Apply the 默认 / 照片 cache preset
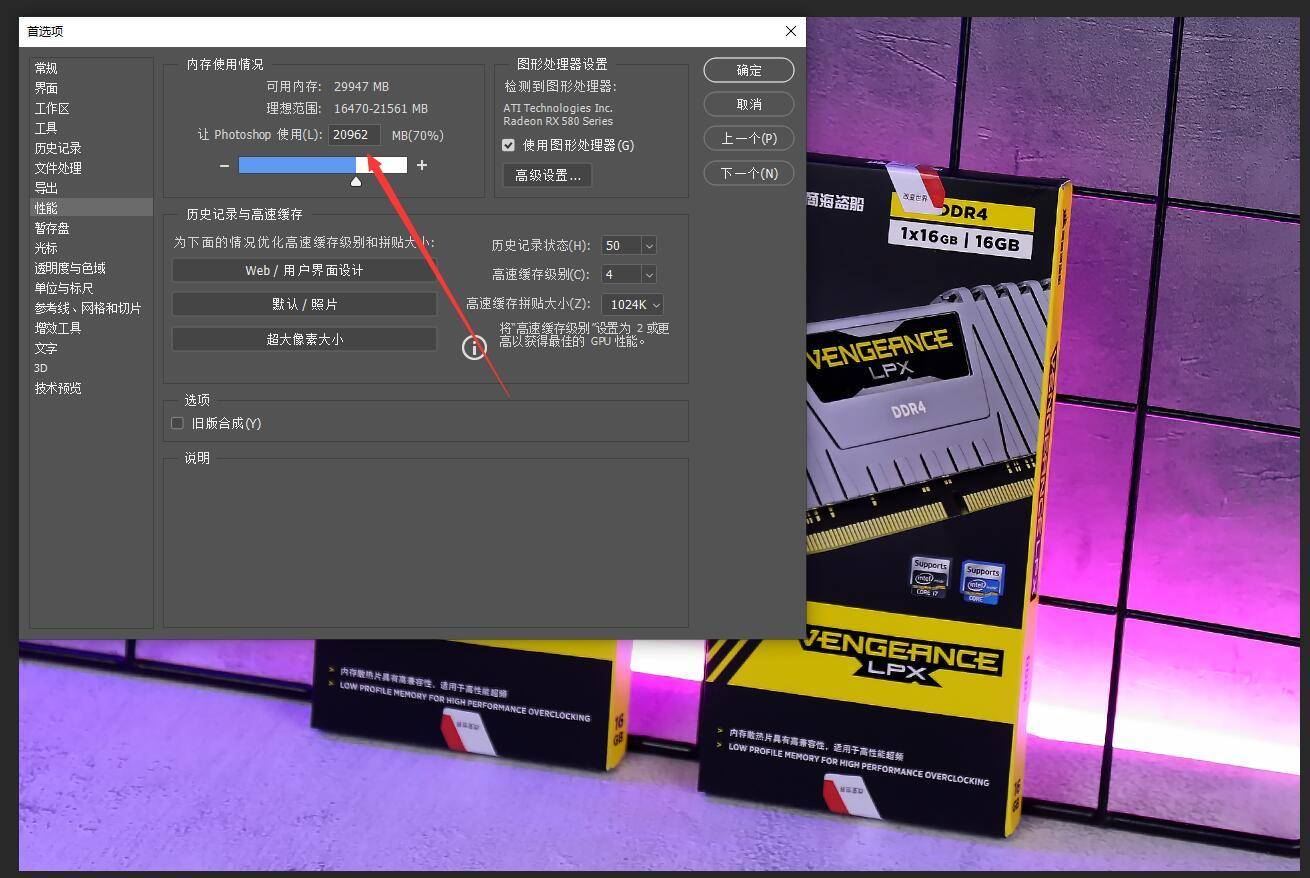This screenshot has width=1310, height=878. [x=304, y=304]
